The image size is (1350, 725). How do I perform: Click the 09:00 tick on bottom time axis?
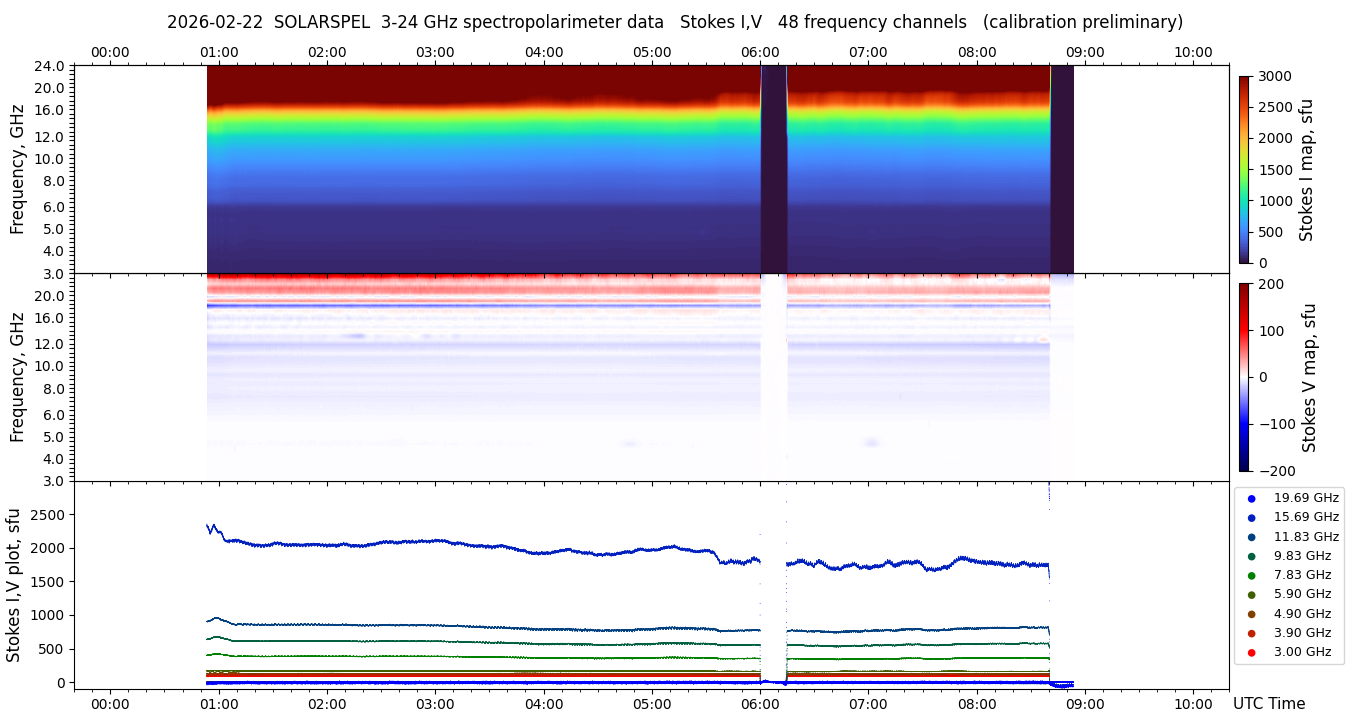pos(1085,704)
